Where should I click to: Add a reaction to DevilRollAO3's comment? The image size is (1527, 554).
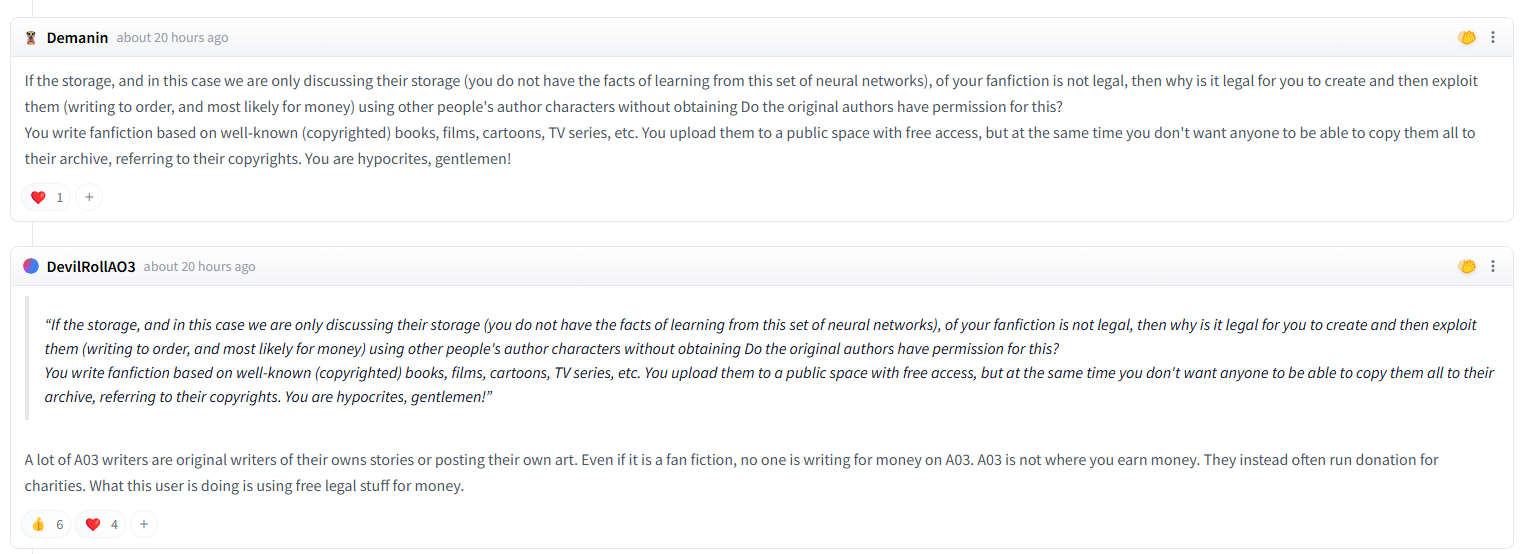click(144, 524)
